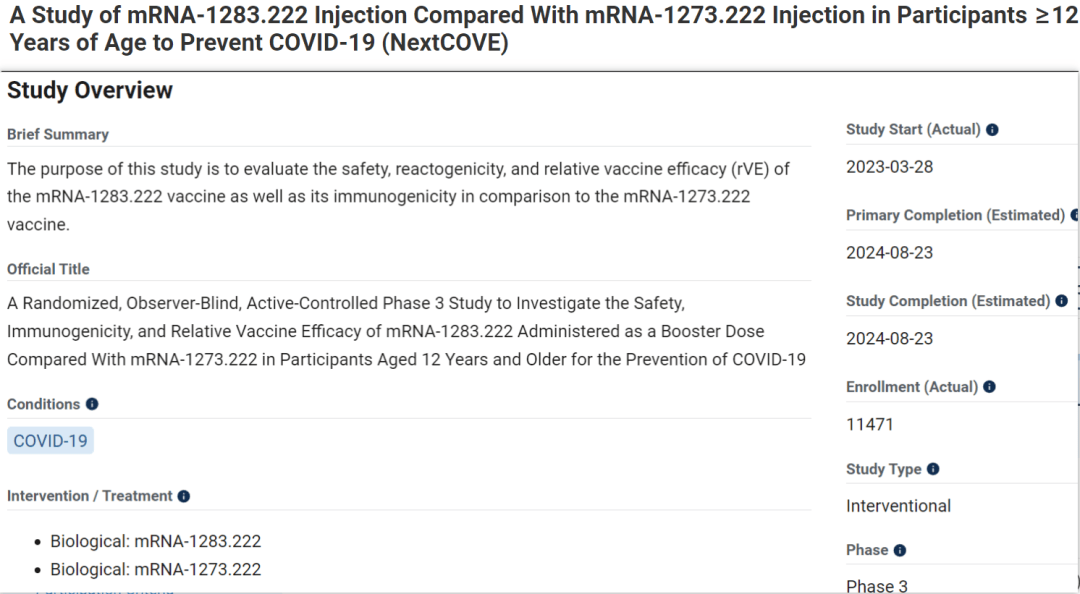
Task: Select the COVID-19 condition tag
Action: tap(50, 440)
